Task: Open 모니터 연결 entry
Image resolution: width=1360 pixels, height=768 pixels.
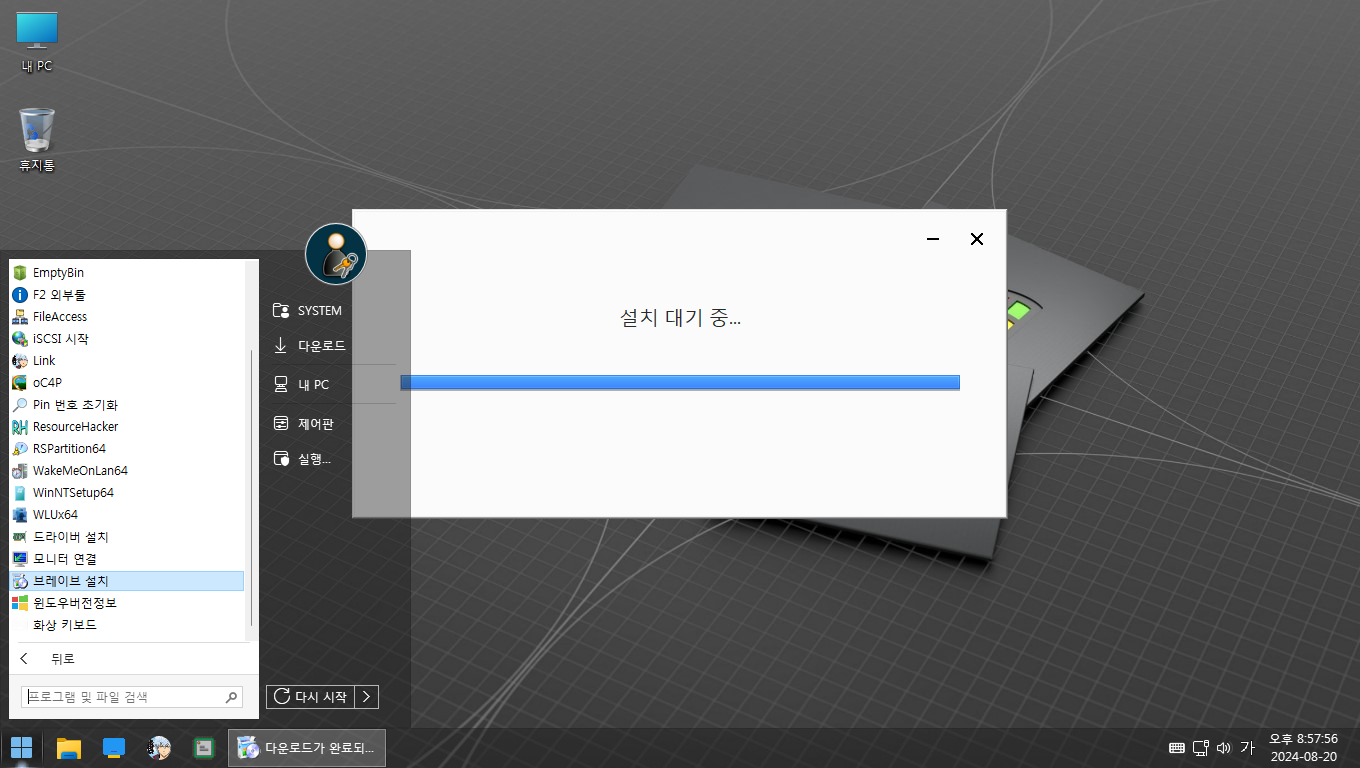Action: [127, 558]
